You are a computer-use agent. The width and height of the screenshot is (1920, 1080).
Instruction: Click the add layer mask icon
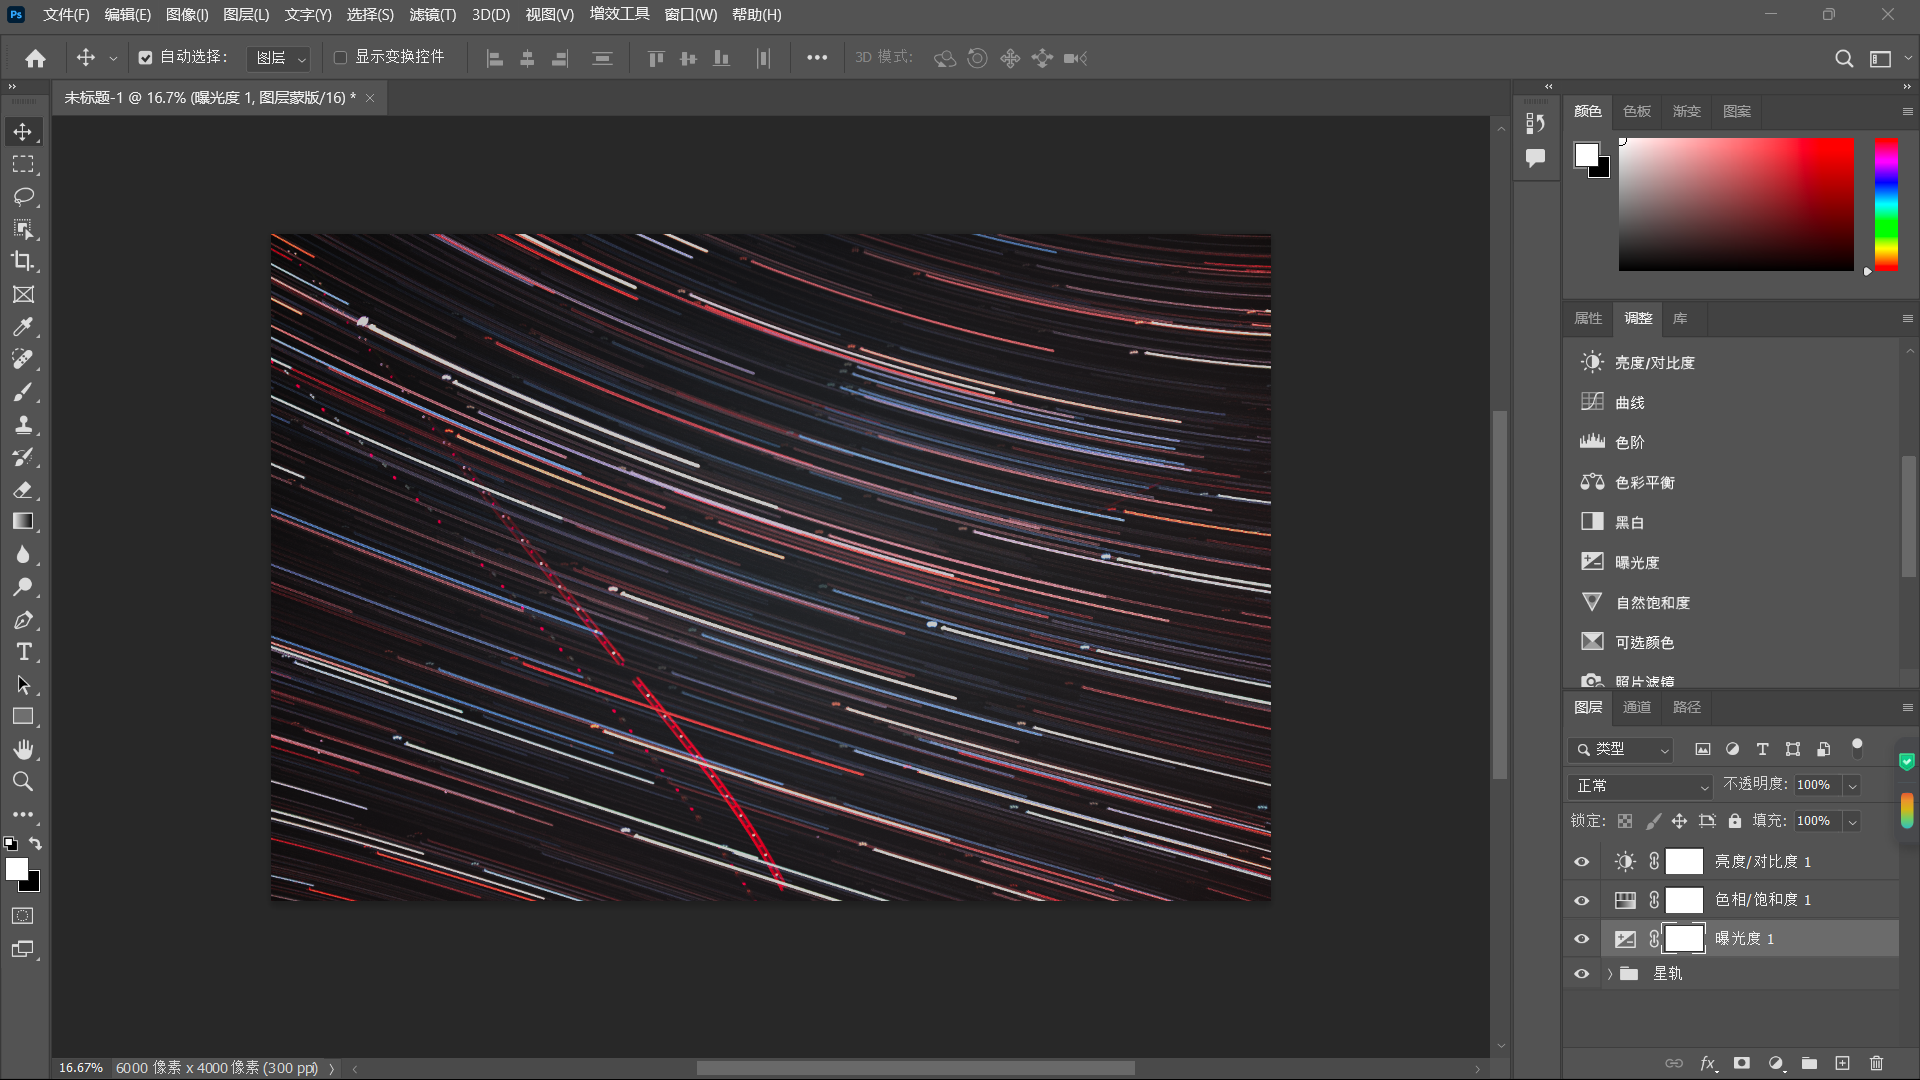tap(1741, 1063)
